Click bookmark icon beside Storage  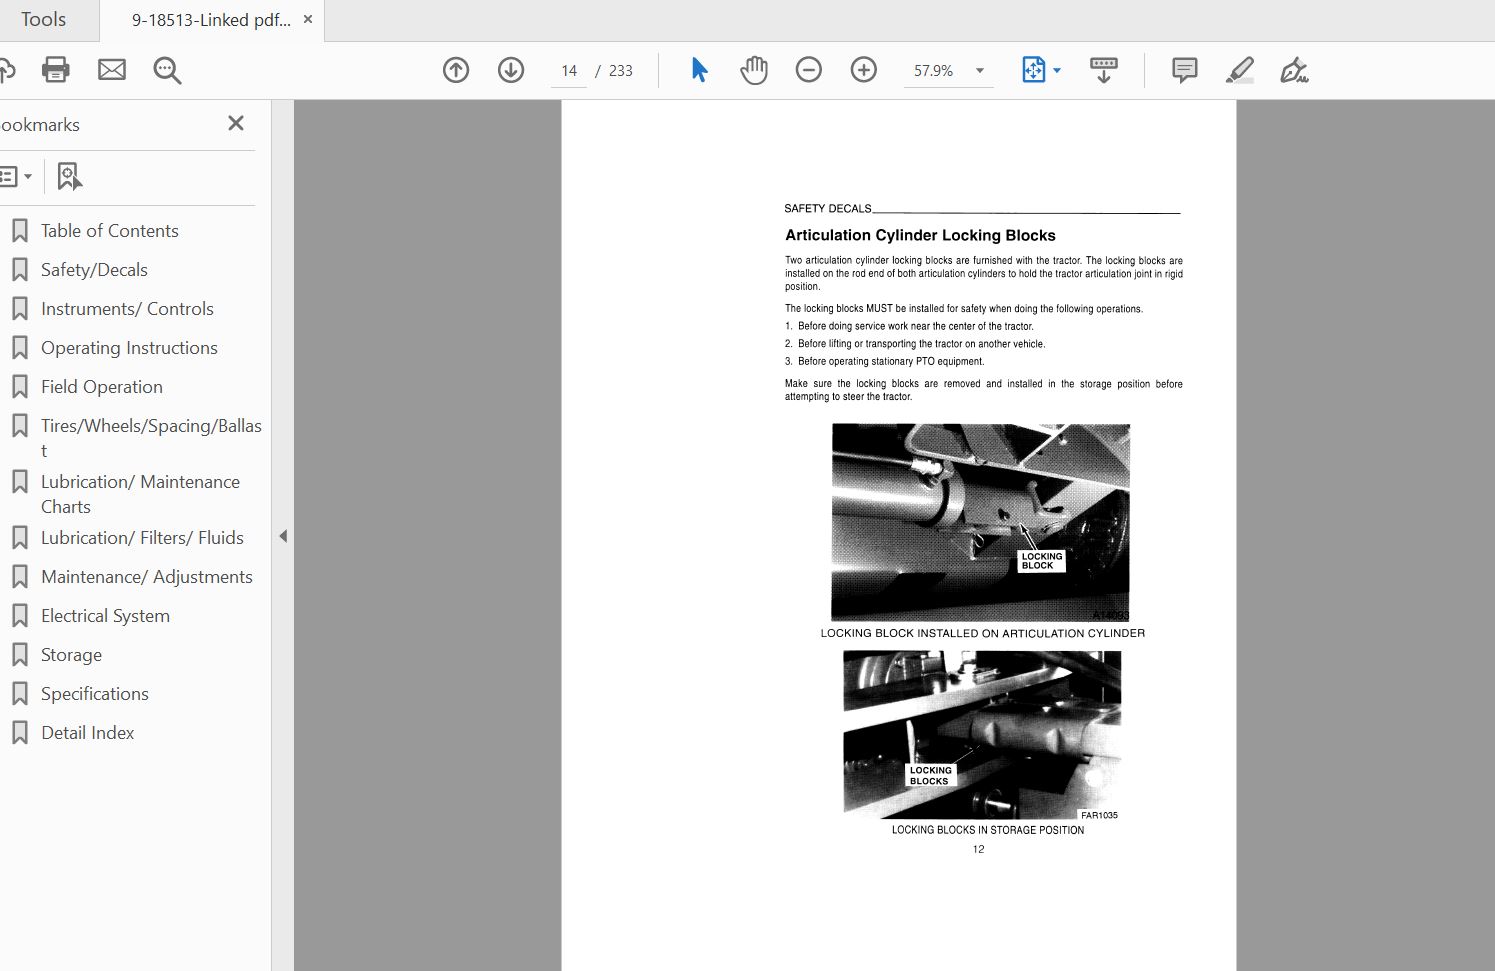coord(20,655)
